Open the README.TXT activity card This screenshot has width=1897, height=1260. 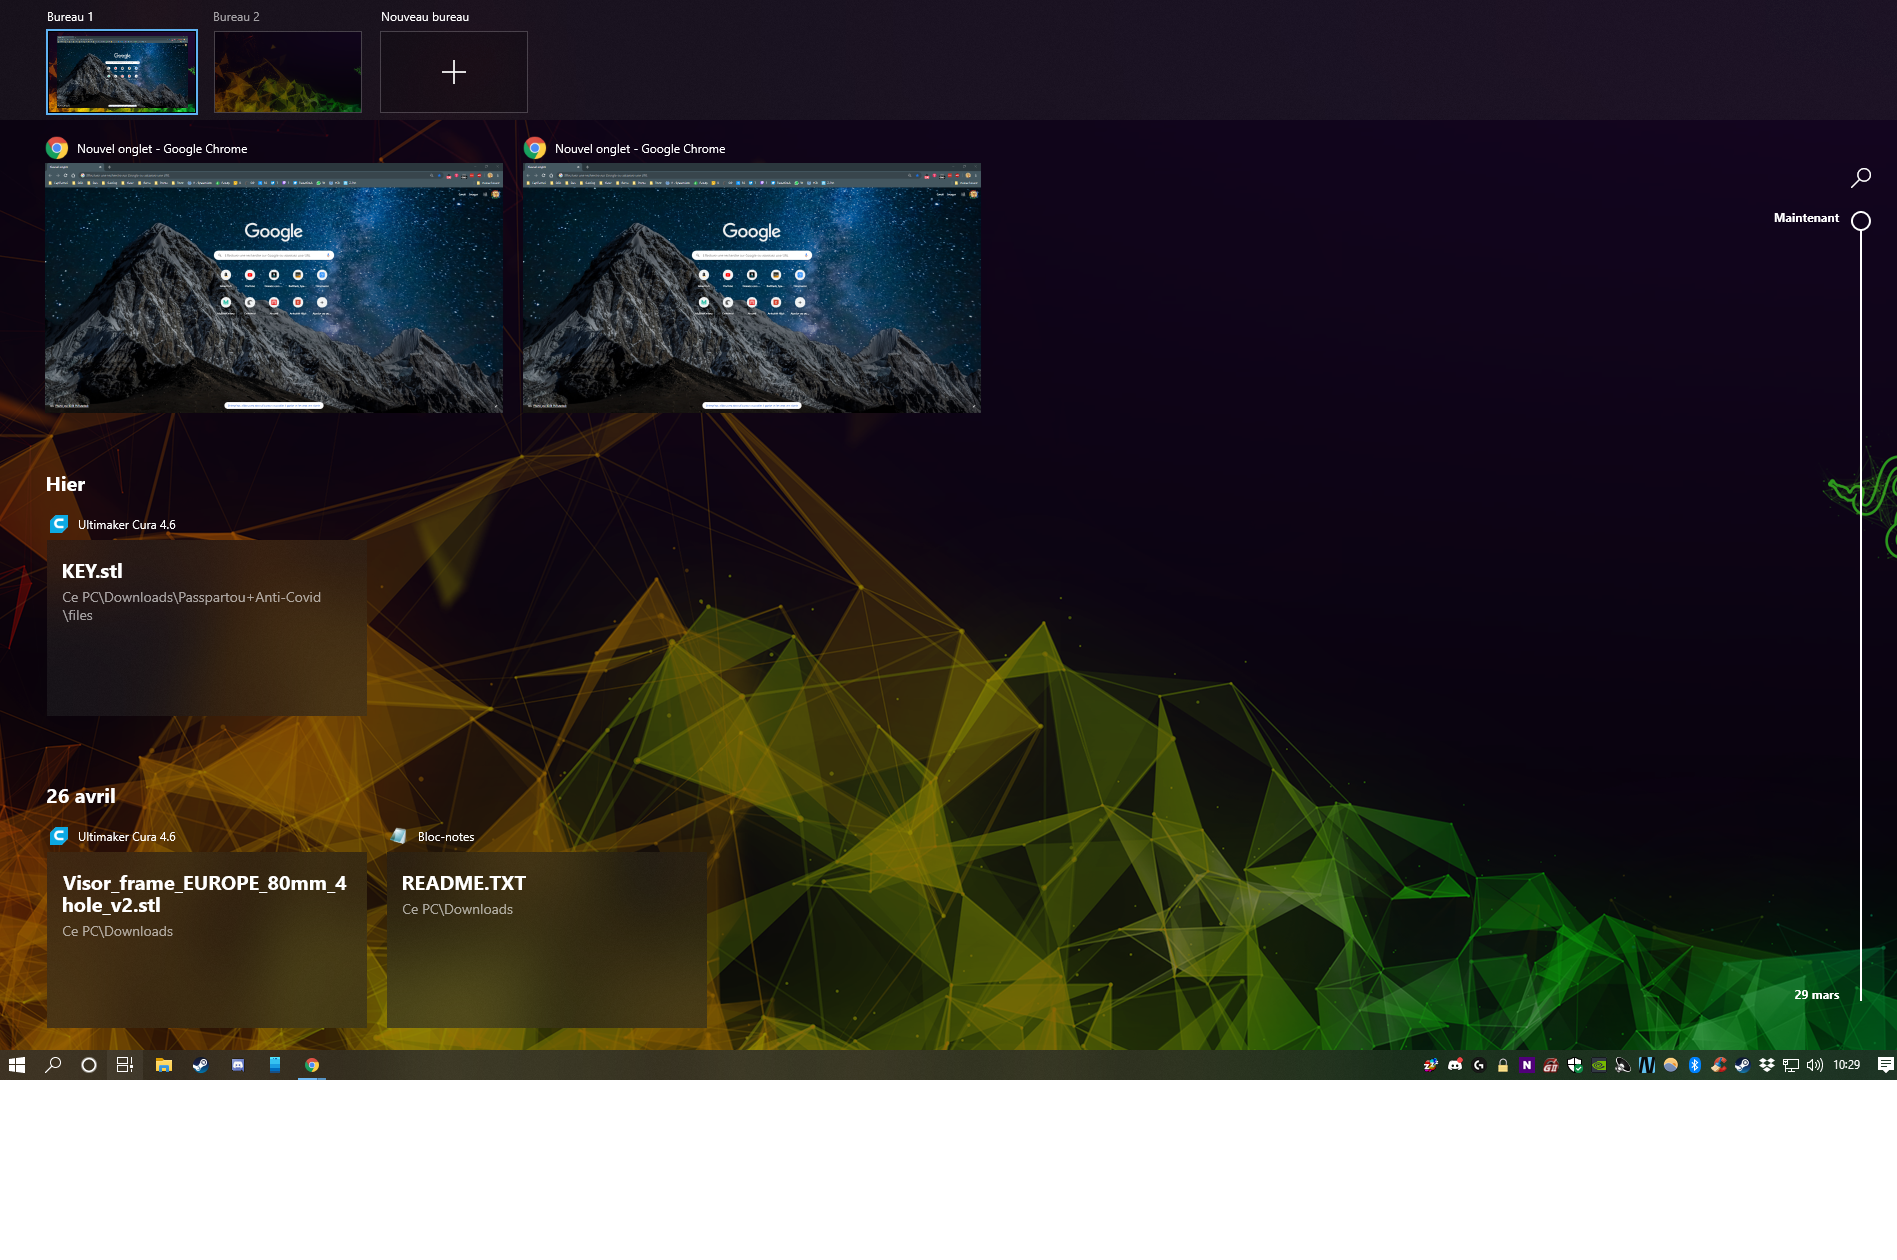pos(547,940)
